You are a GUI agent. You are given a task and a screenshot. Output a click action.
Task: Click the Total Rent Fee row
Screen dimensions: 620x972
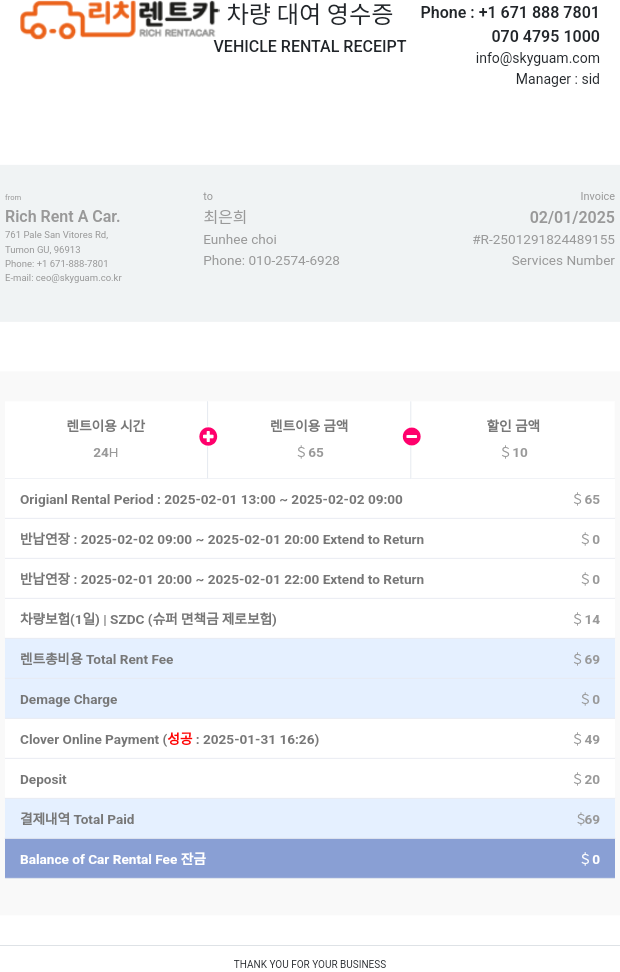310,659
